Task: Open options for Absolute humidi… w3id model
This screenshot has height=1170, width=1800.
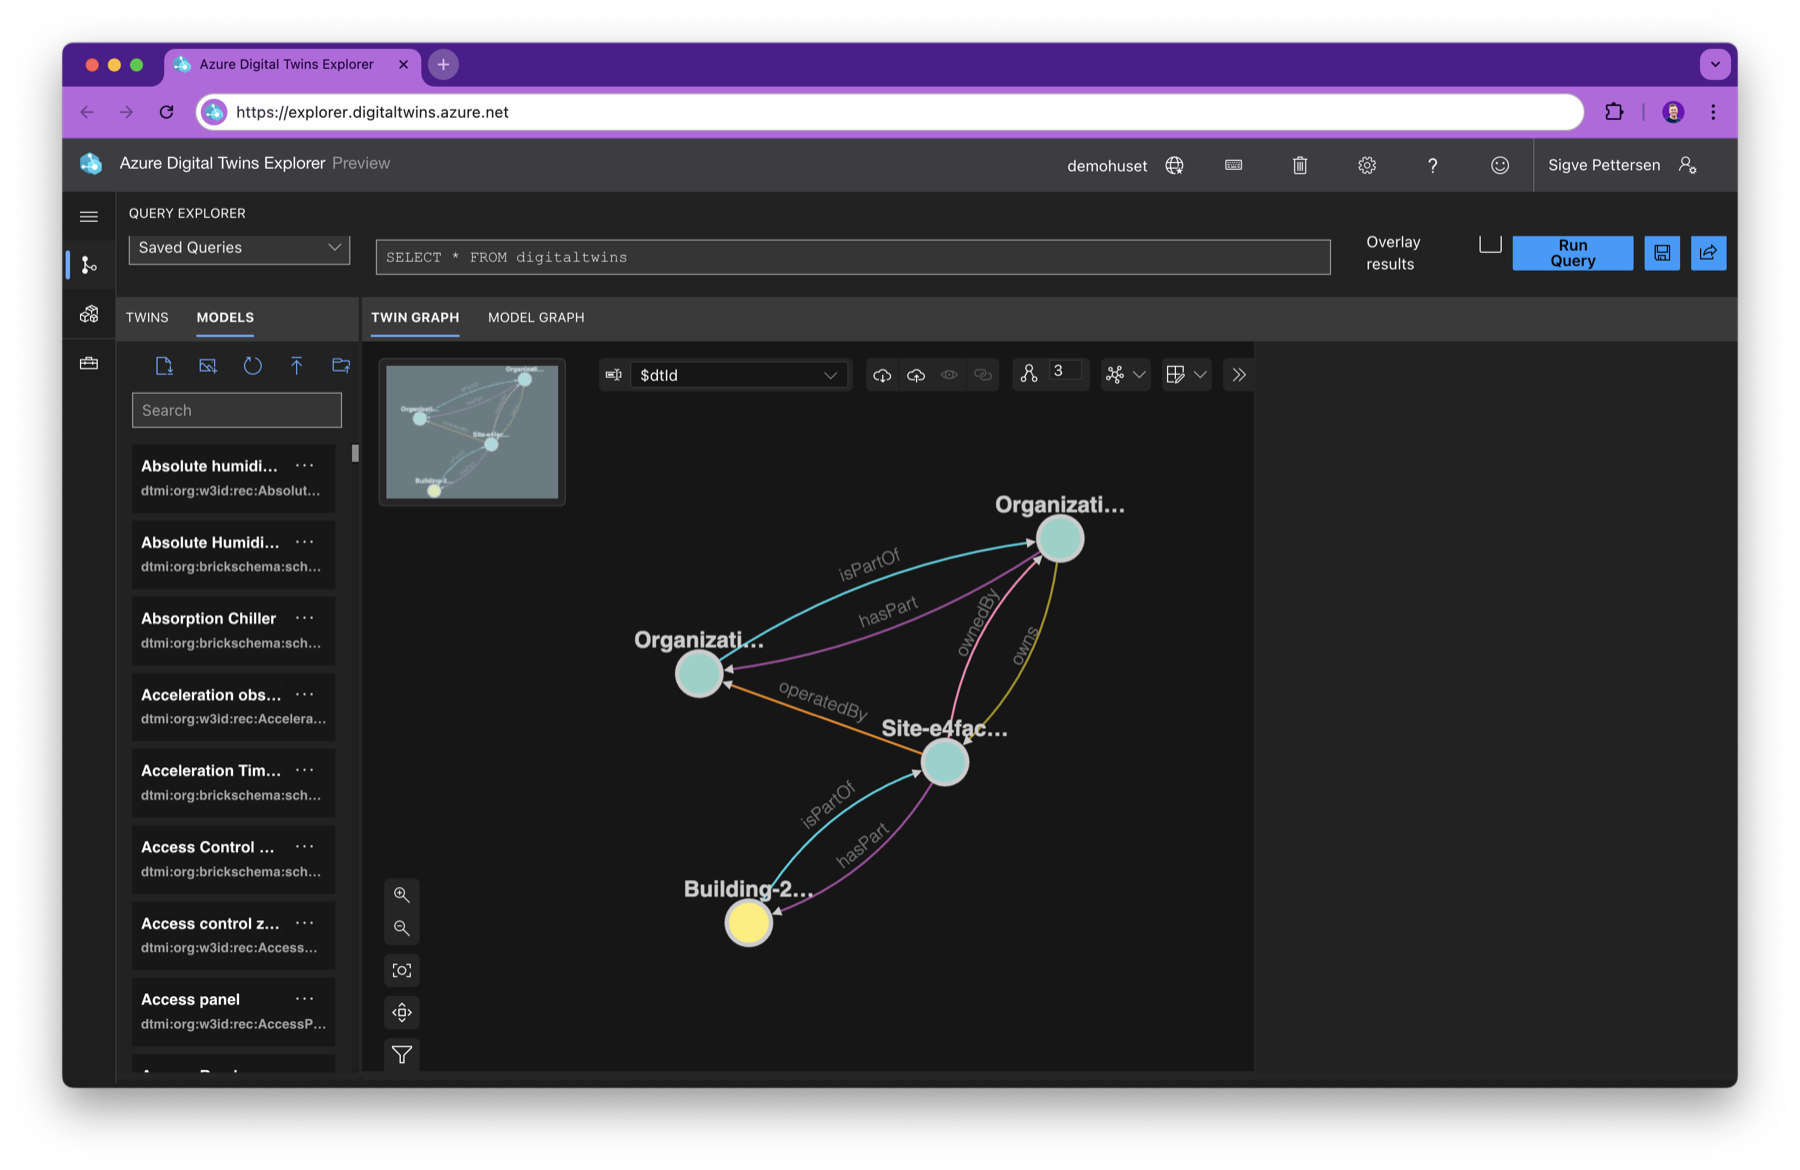Action: [305, 466]
